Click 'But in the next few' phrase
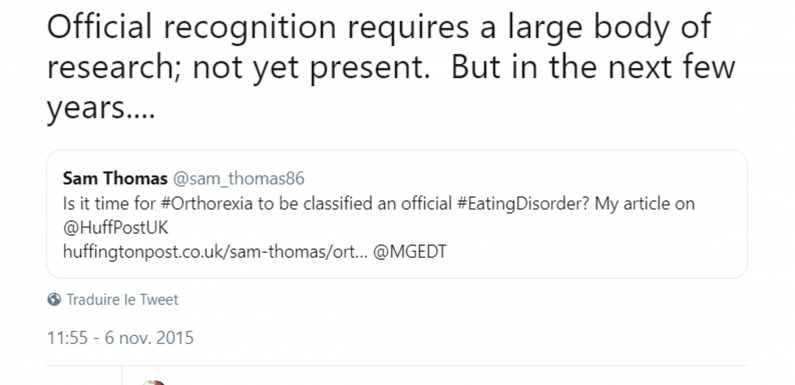This screenshot has width=795, height=385. click(593, 67)
